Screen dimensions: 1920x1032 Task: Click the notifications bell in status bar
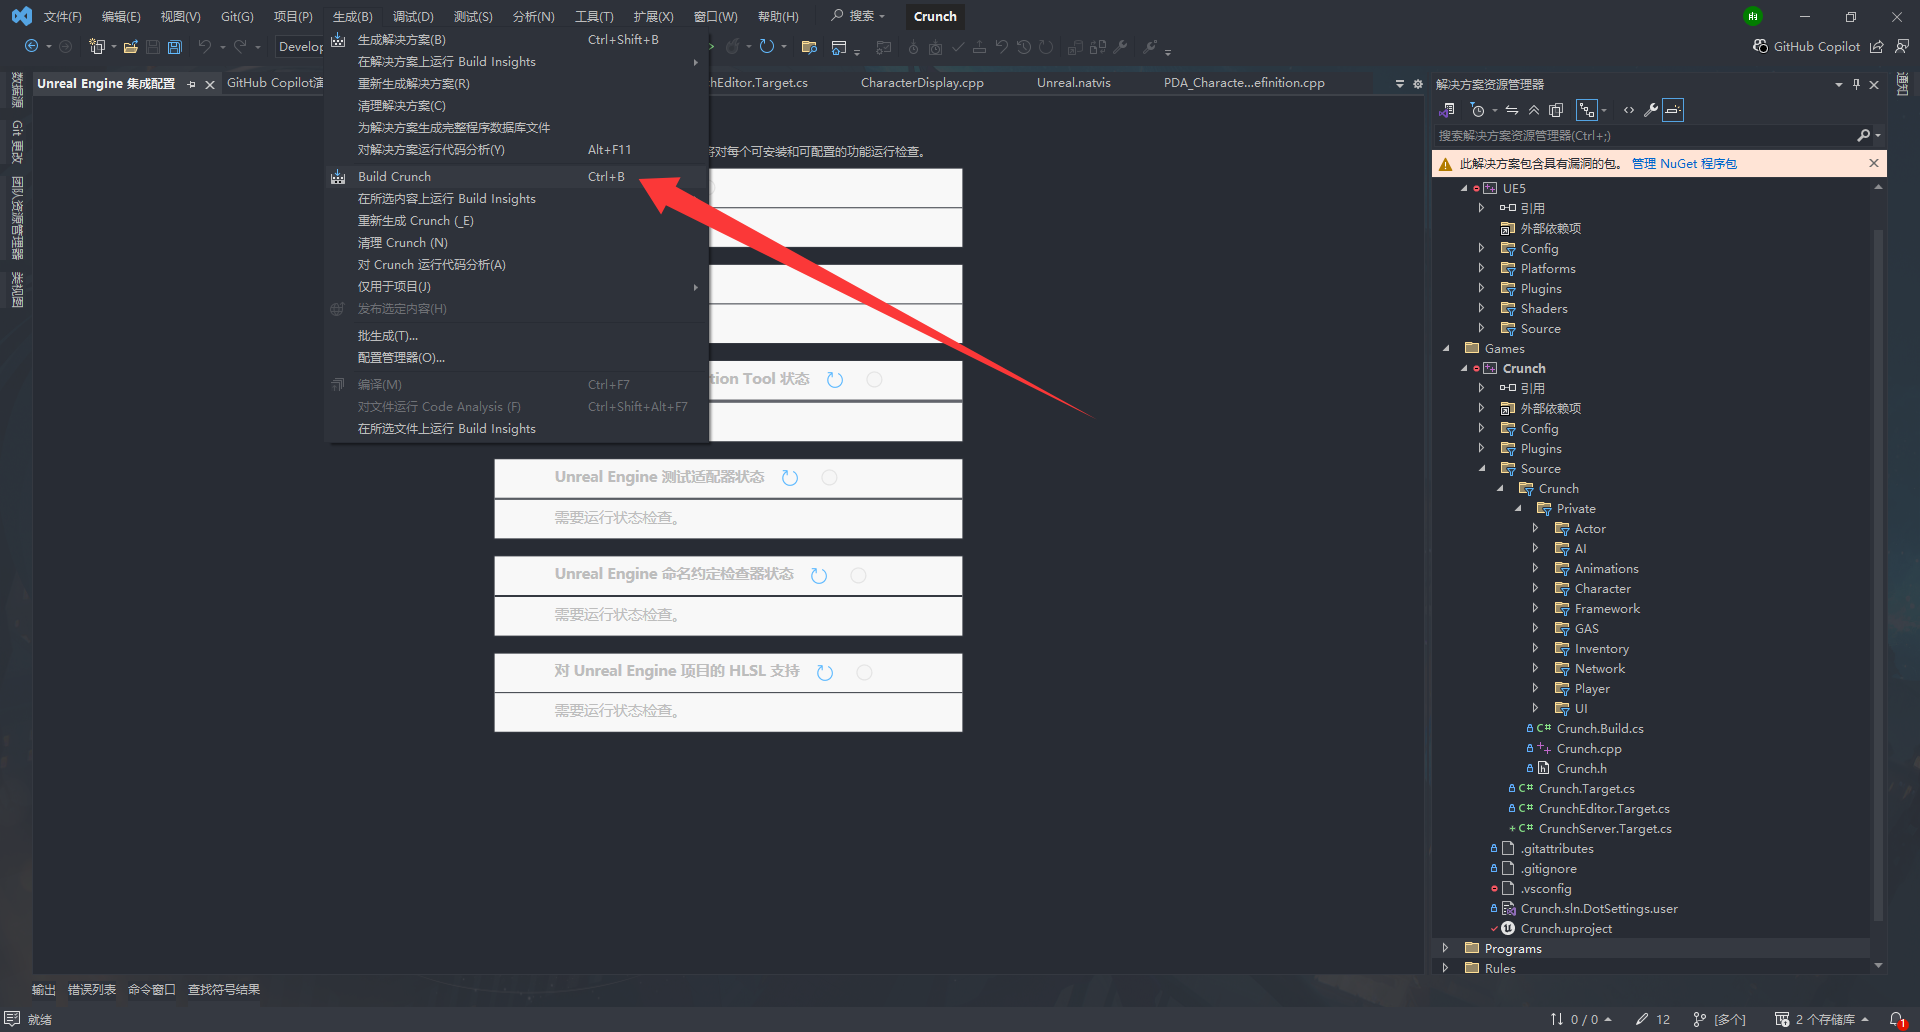click(1896, 1019)
